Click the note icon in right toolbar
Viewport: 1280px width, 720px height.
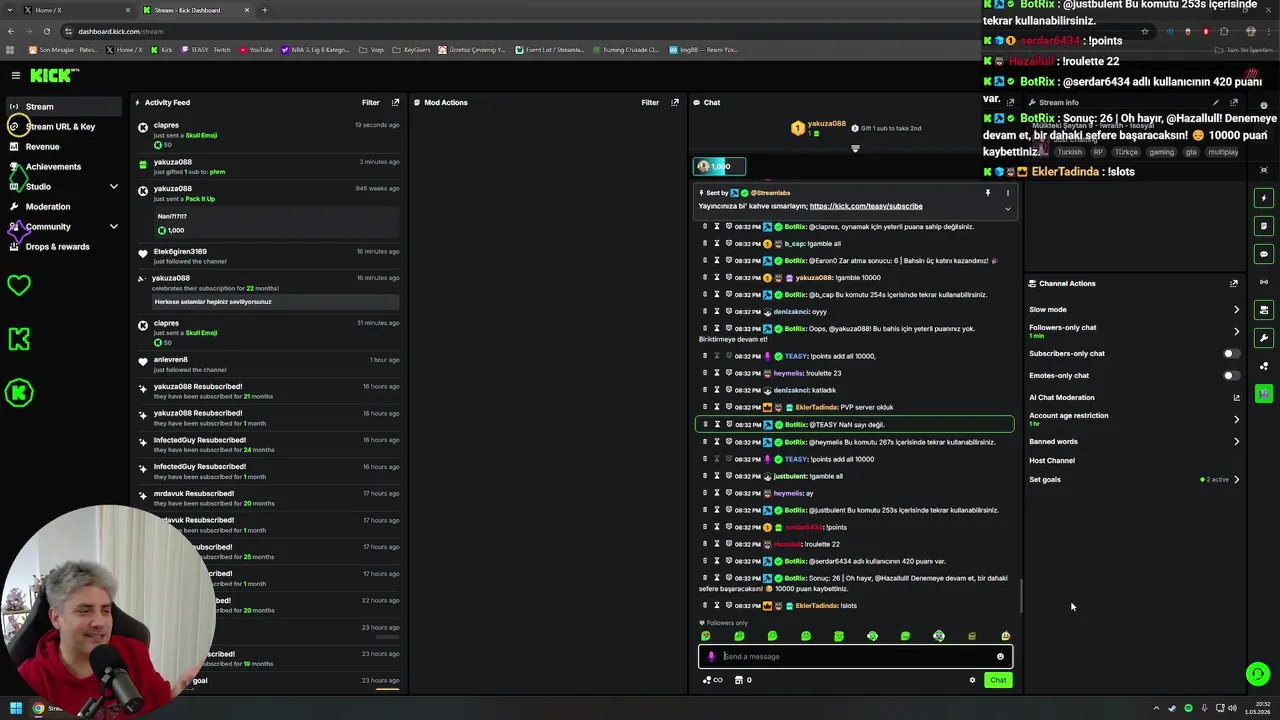[1264, 226]
